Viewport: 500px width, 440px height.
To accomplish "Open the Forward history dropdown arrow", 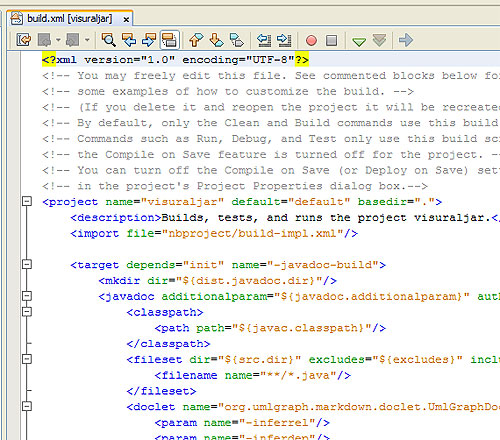I will point(87,40).
